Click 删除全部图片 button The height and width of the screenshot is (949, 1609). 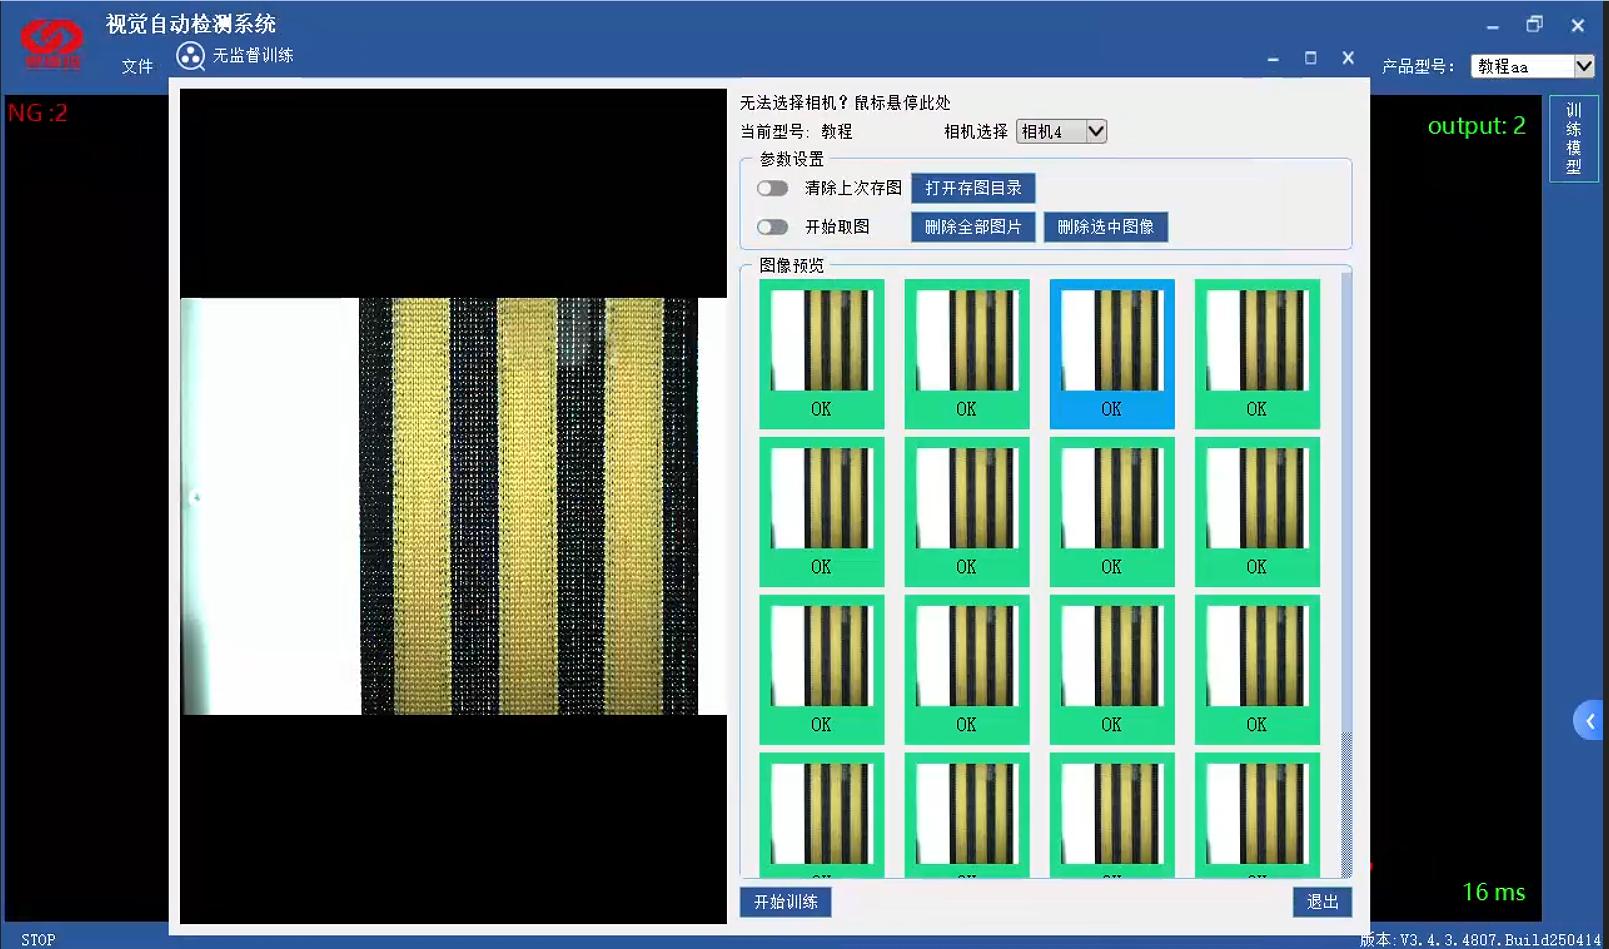tap(972, 227)
